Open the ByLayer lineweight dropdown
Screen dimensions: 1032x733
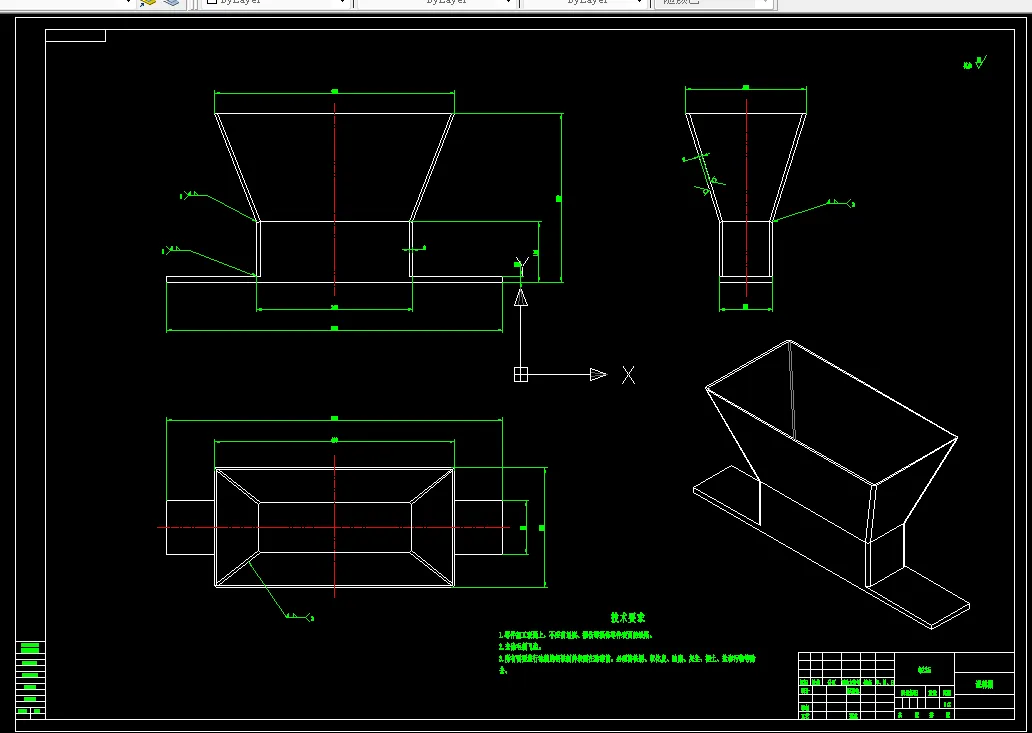coord(584,3)
